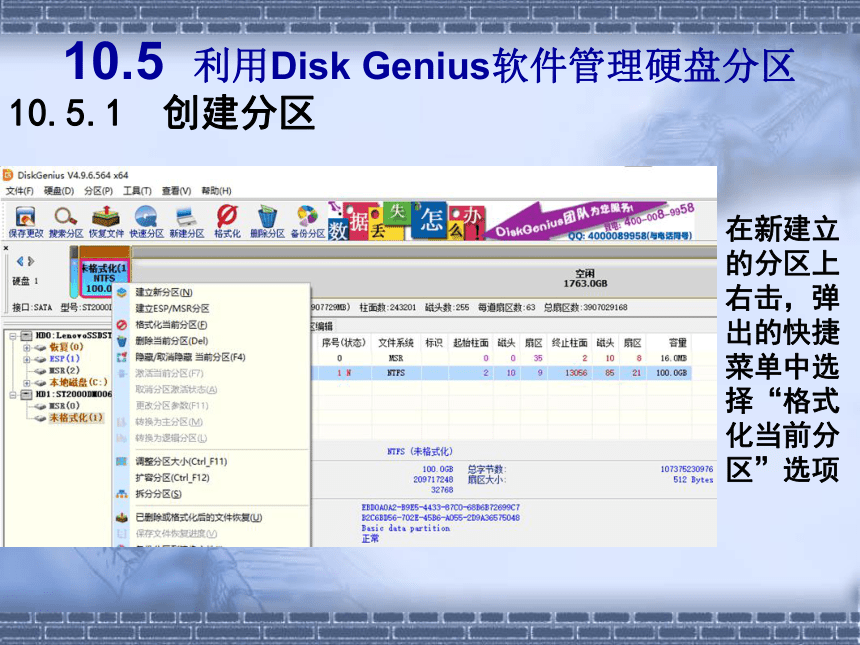Click the 标识 column header
Screen dimensions: 860x645
pyautogui.click(x=434, y=343)
